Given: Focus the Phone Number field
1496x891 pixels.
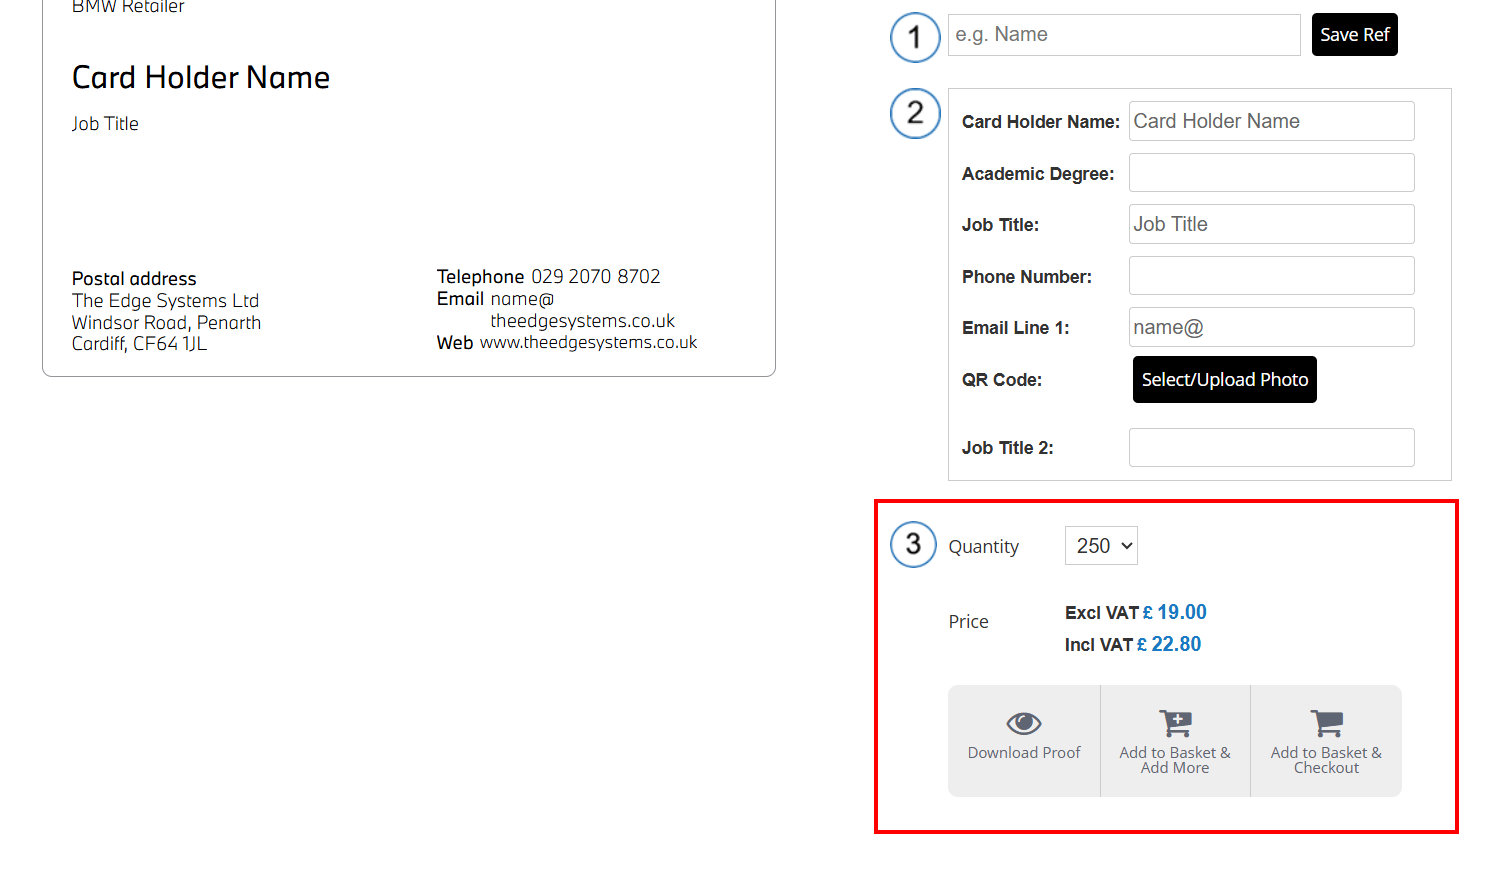Looking at the screenshot, I should [x=1271, y=276].
